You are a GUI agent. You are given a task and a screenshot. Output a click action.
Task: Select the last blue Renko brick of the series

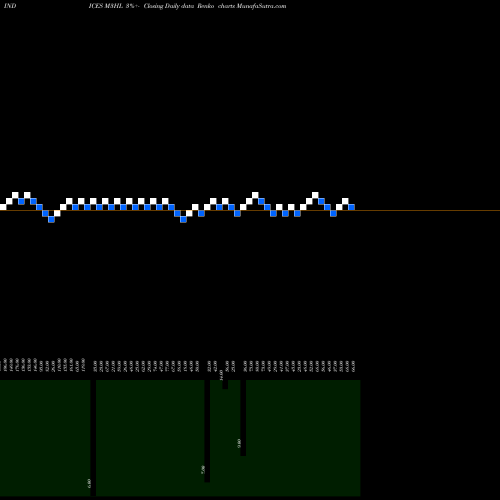[x=351, y=207]
